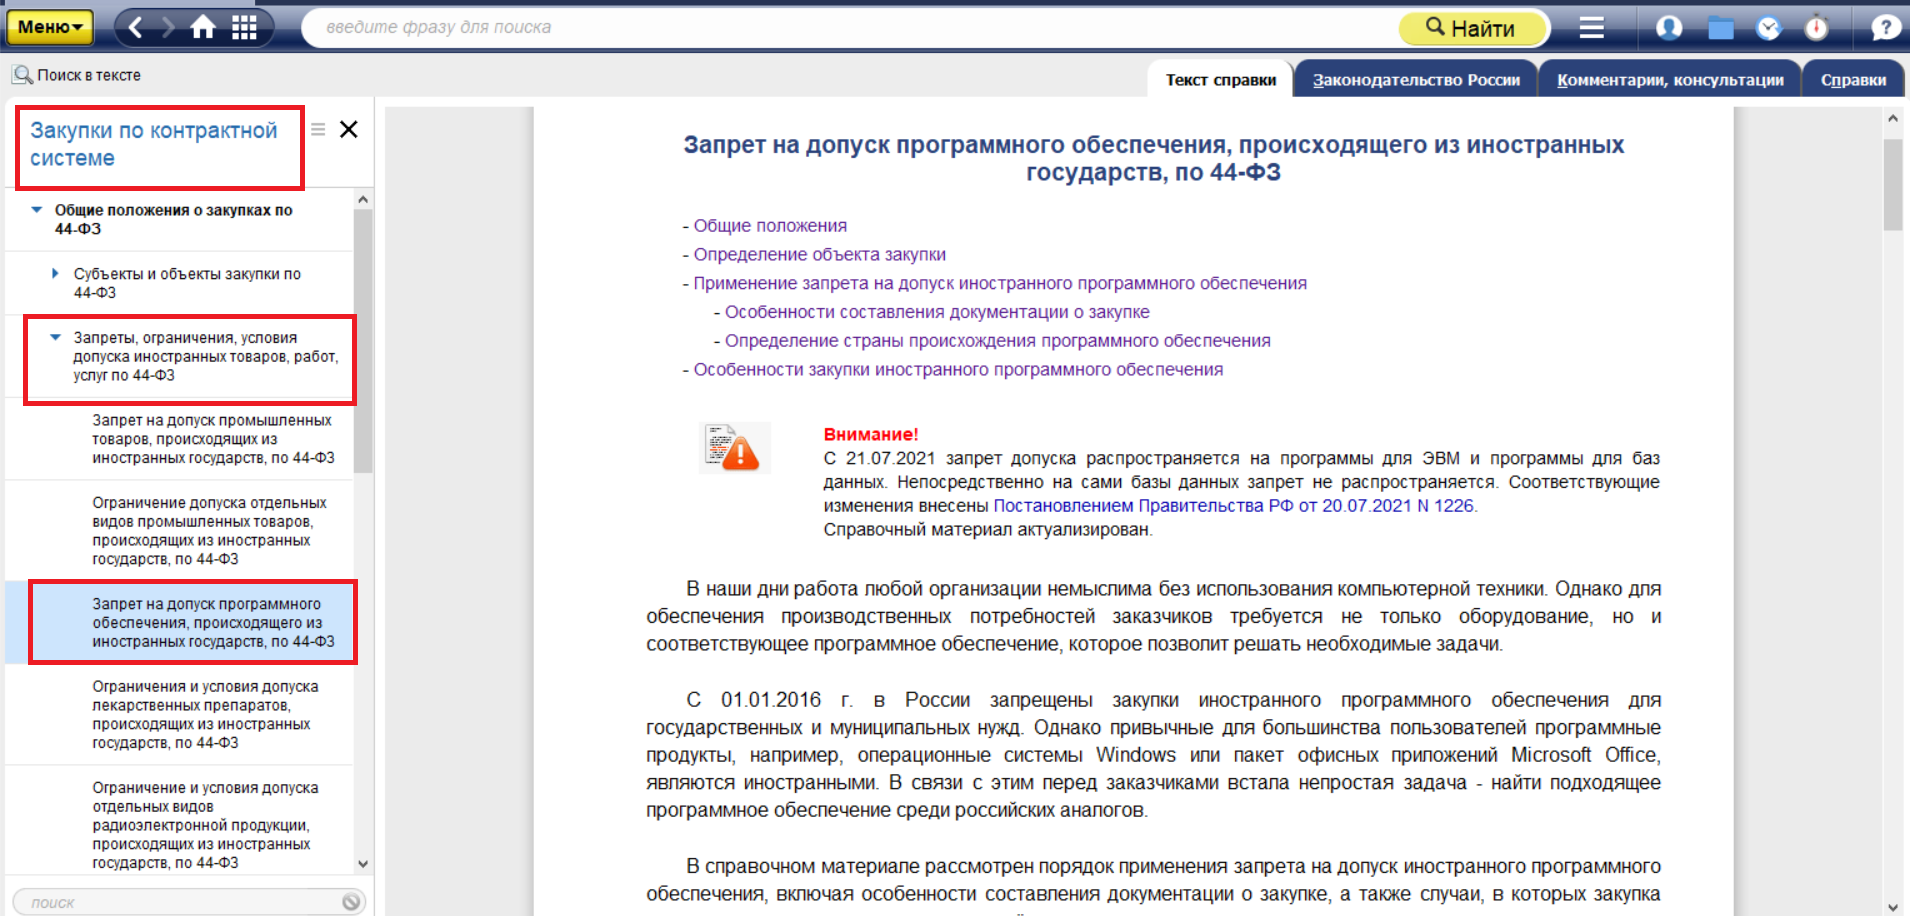Open the home page icon
The height and width of the screenshot is (916, 1910).
(x=203, y=27)
